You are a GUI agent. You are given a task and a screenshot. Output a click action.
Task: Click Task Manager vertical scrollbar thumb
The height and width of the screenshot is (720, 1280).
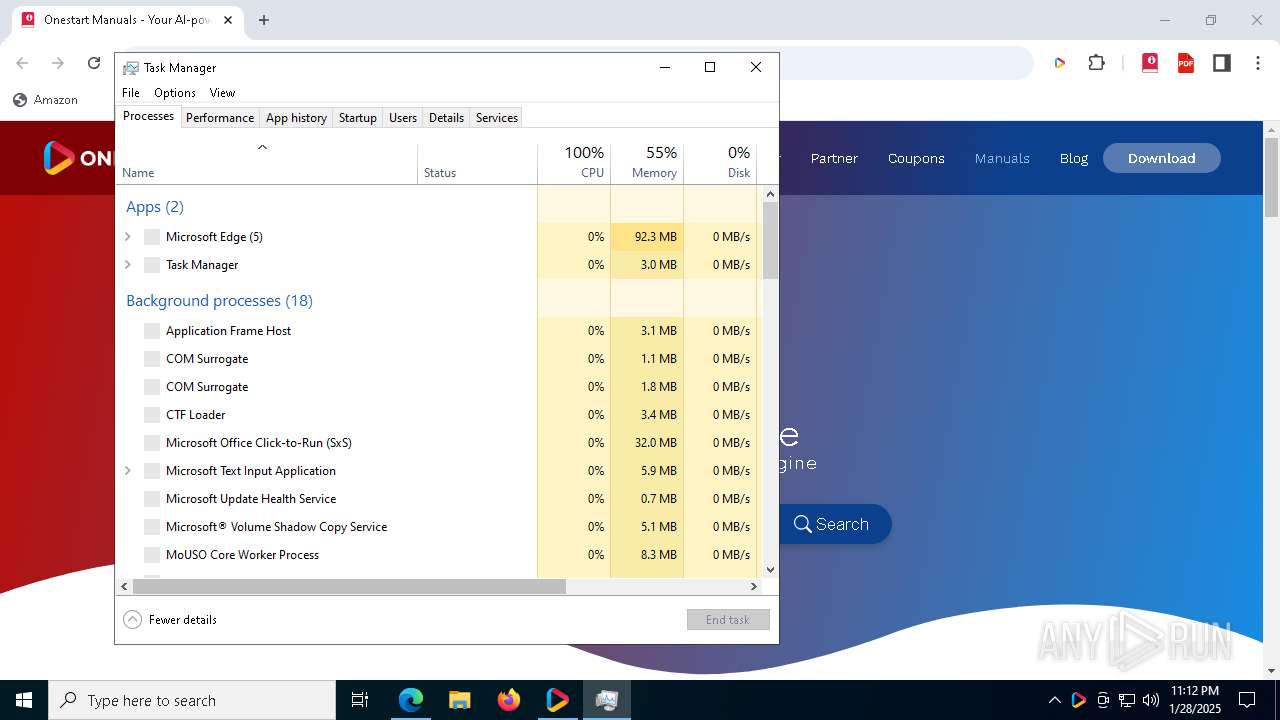(x=770, y=240)
